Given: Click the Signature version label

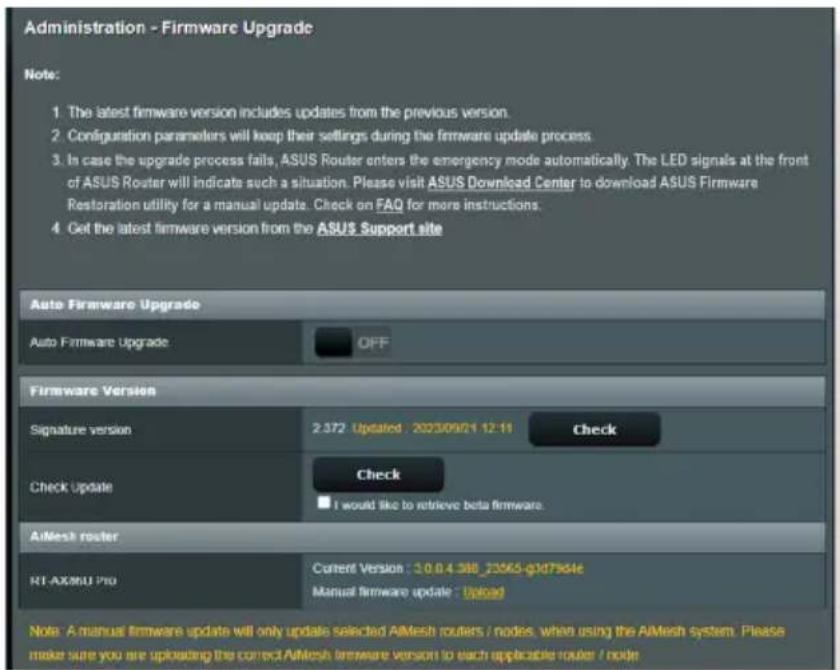Looking at the screenshot, I should [x=80, y=430].
